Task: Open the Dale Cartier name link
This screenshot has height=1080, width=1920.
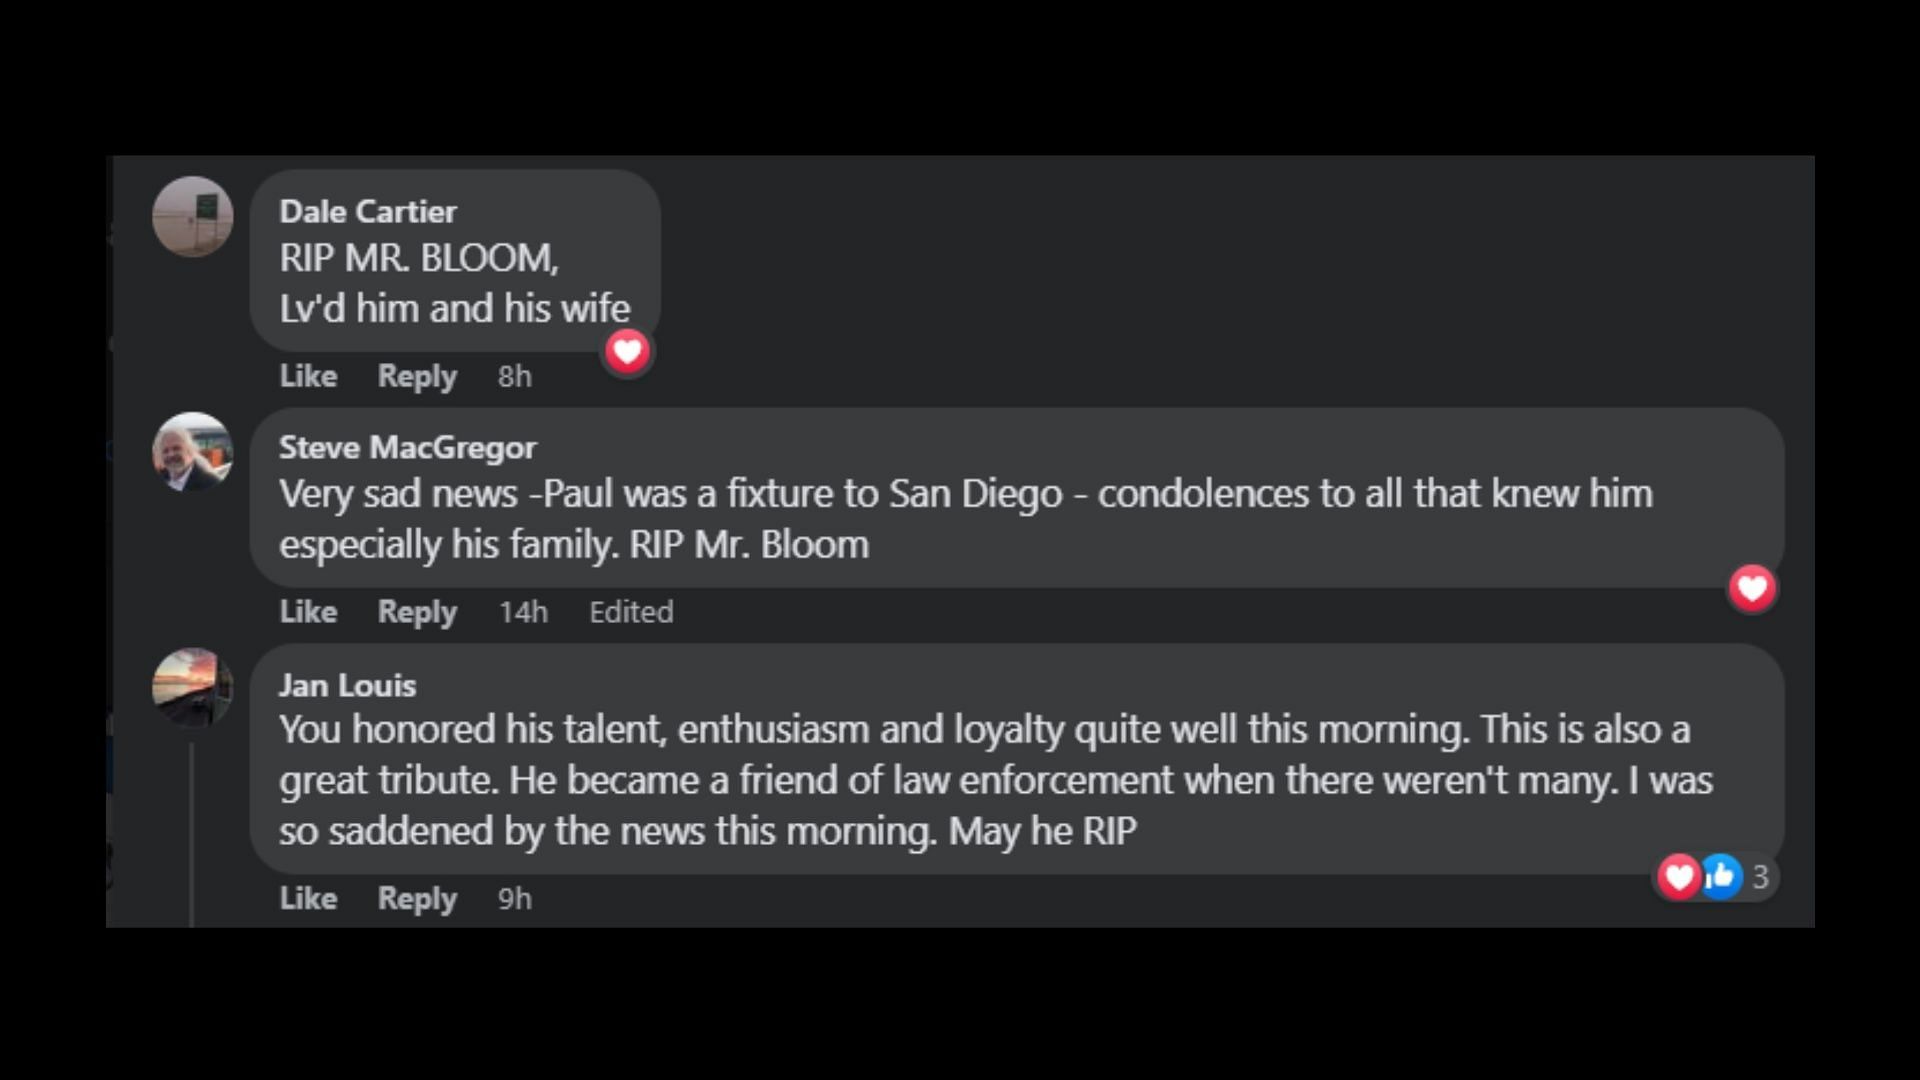Action: click(x=368, y=212)
